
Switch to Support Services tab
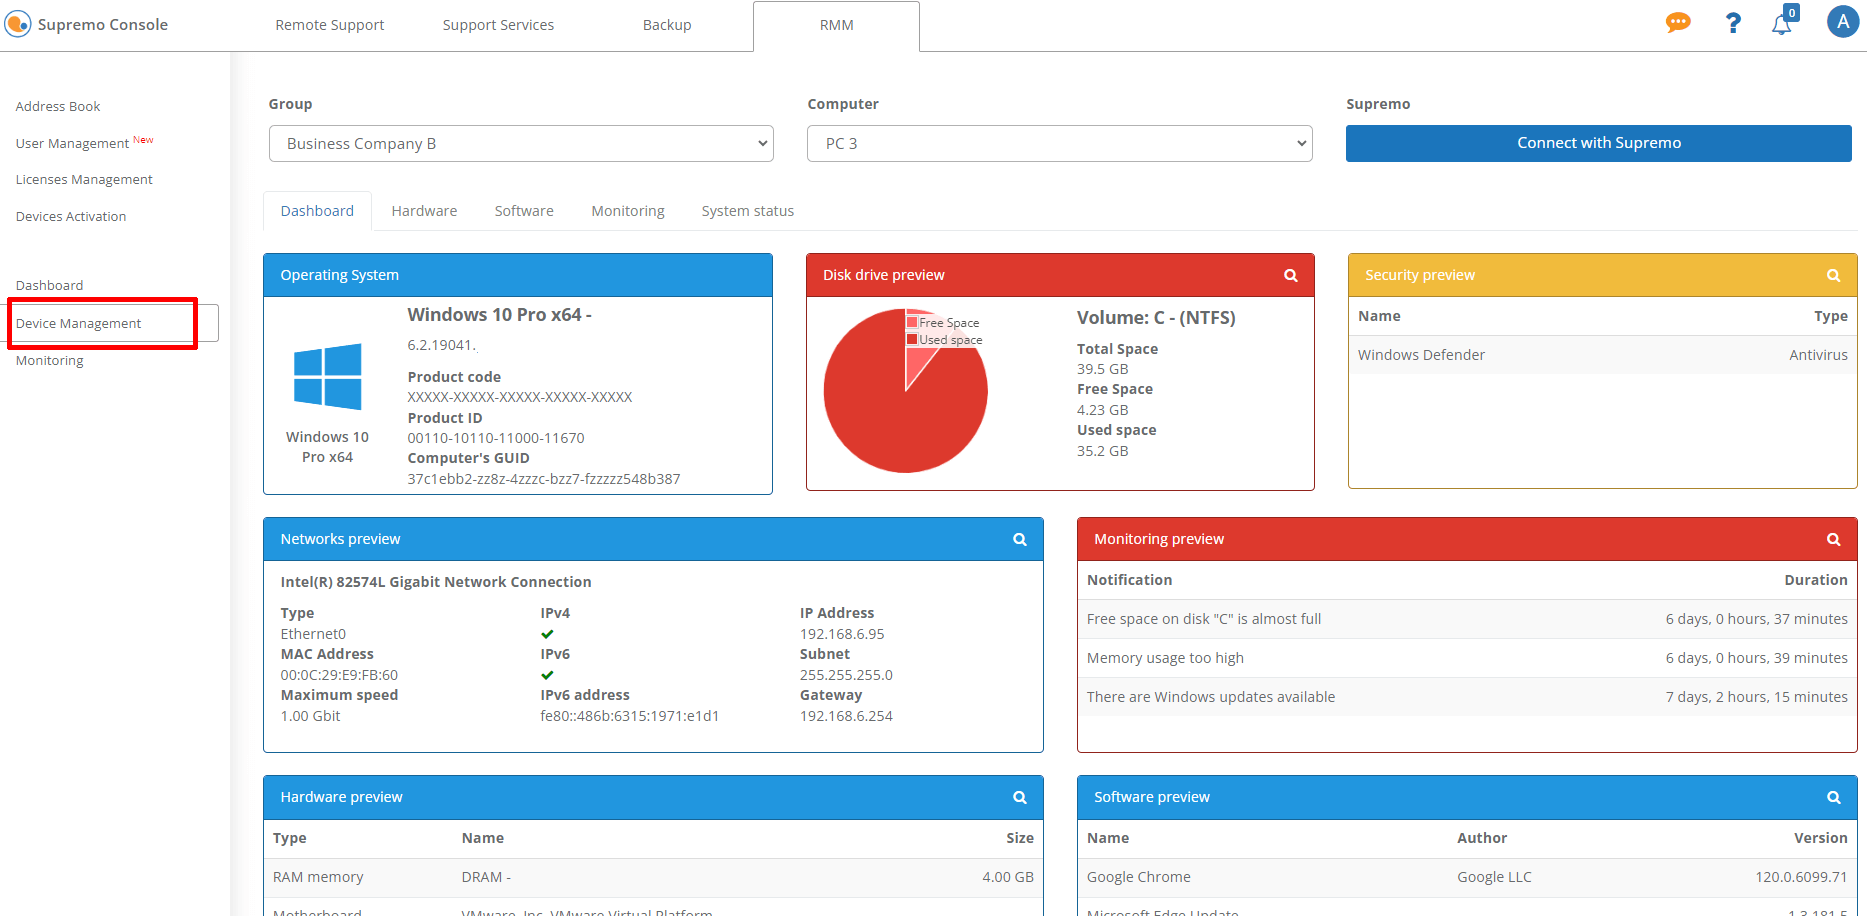click(498, 25)
